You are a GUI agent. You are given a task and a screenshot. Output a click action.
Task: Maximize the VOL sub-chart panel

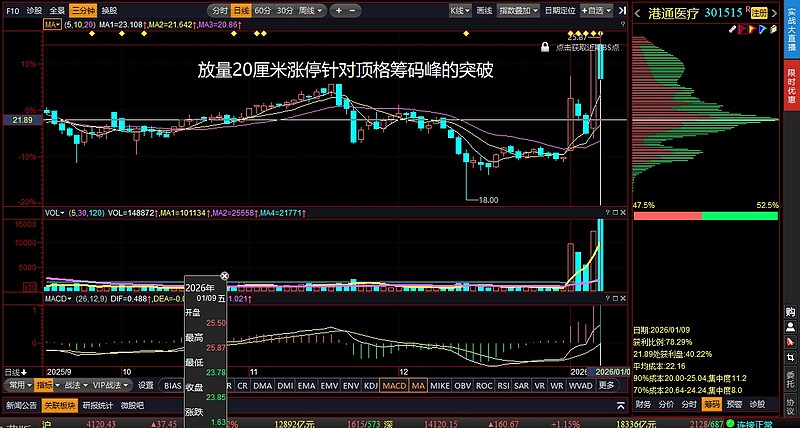pyautogui.click(x=615, y=213)
